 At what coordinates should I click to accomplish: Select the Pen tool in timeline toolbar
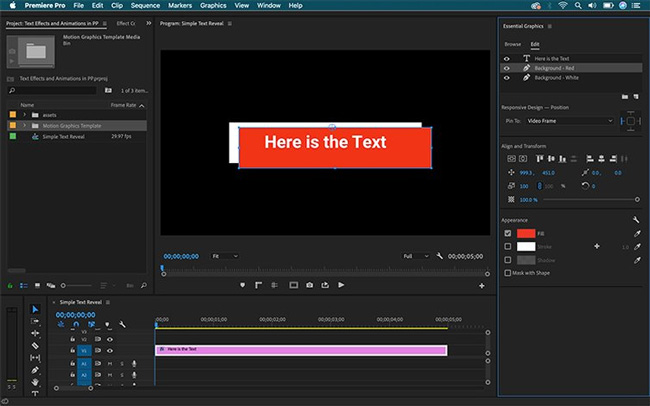pyautogui.click(x=35, y=370)
